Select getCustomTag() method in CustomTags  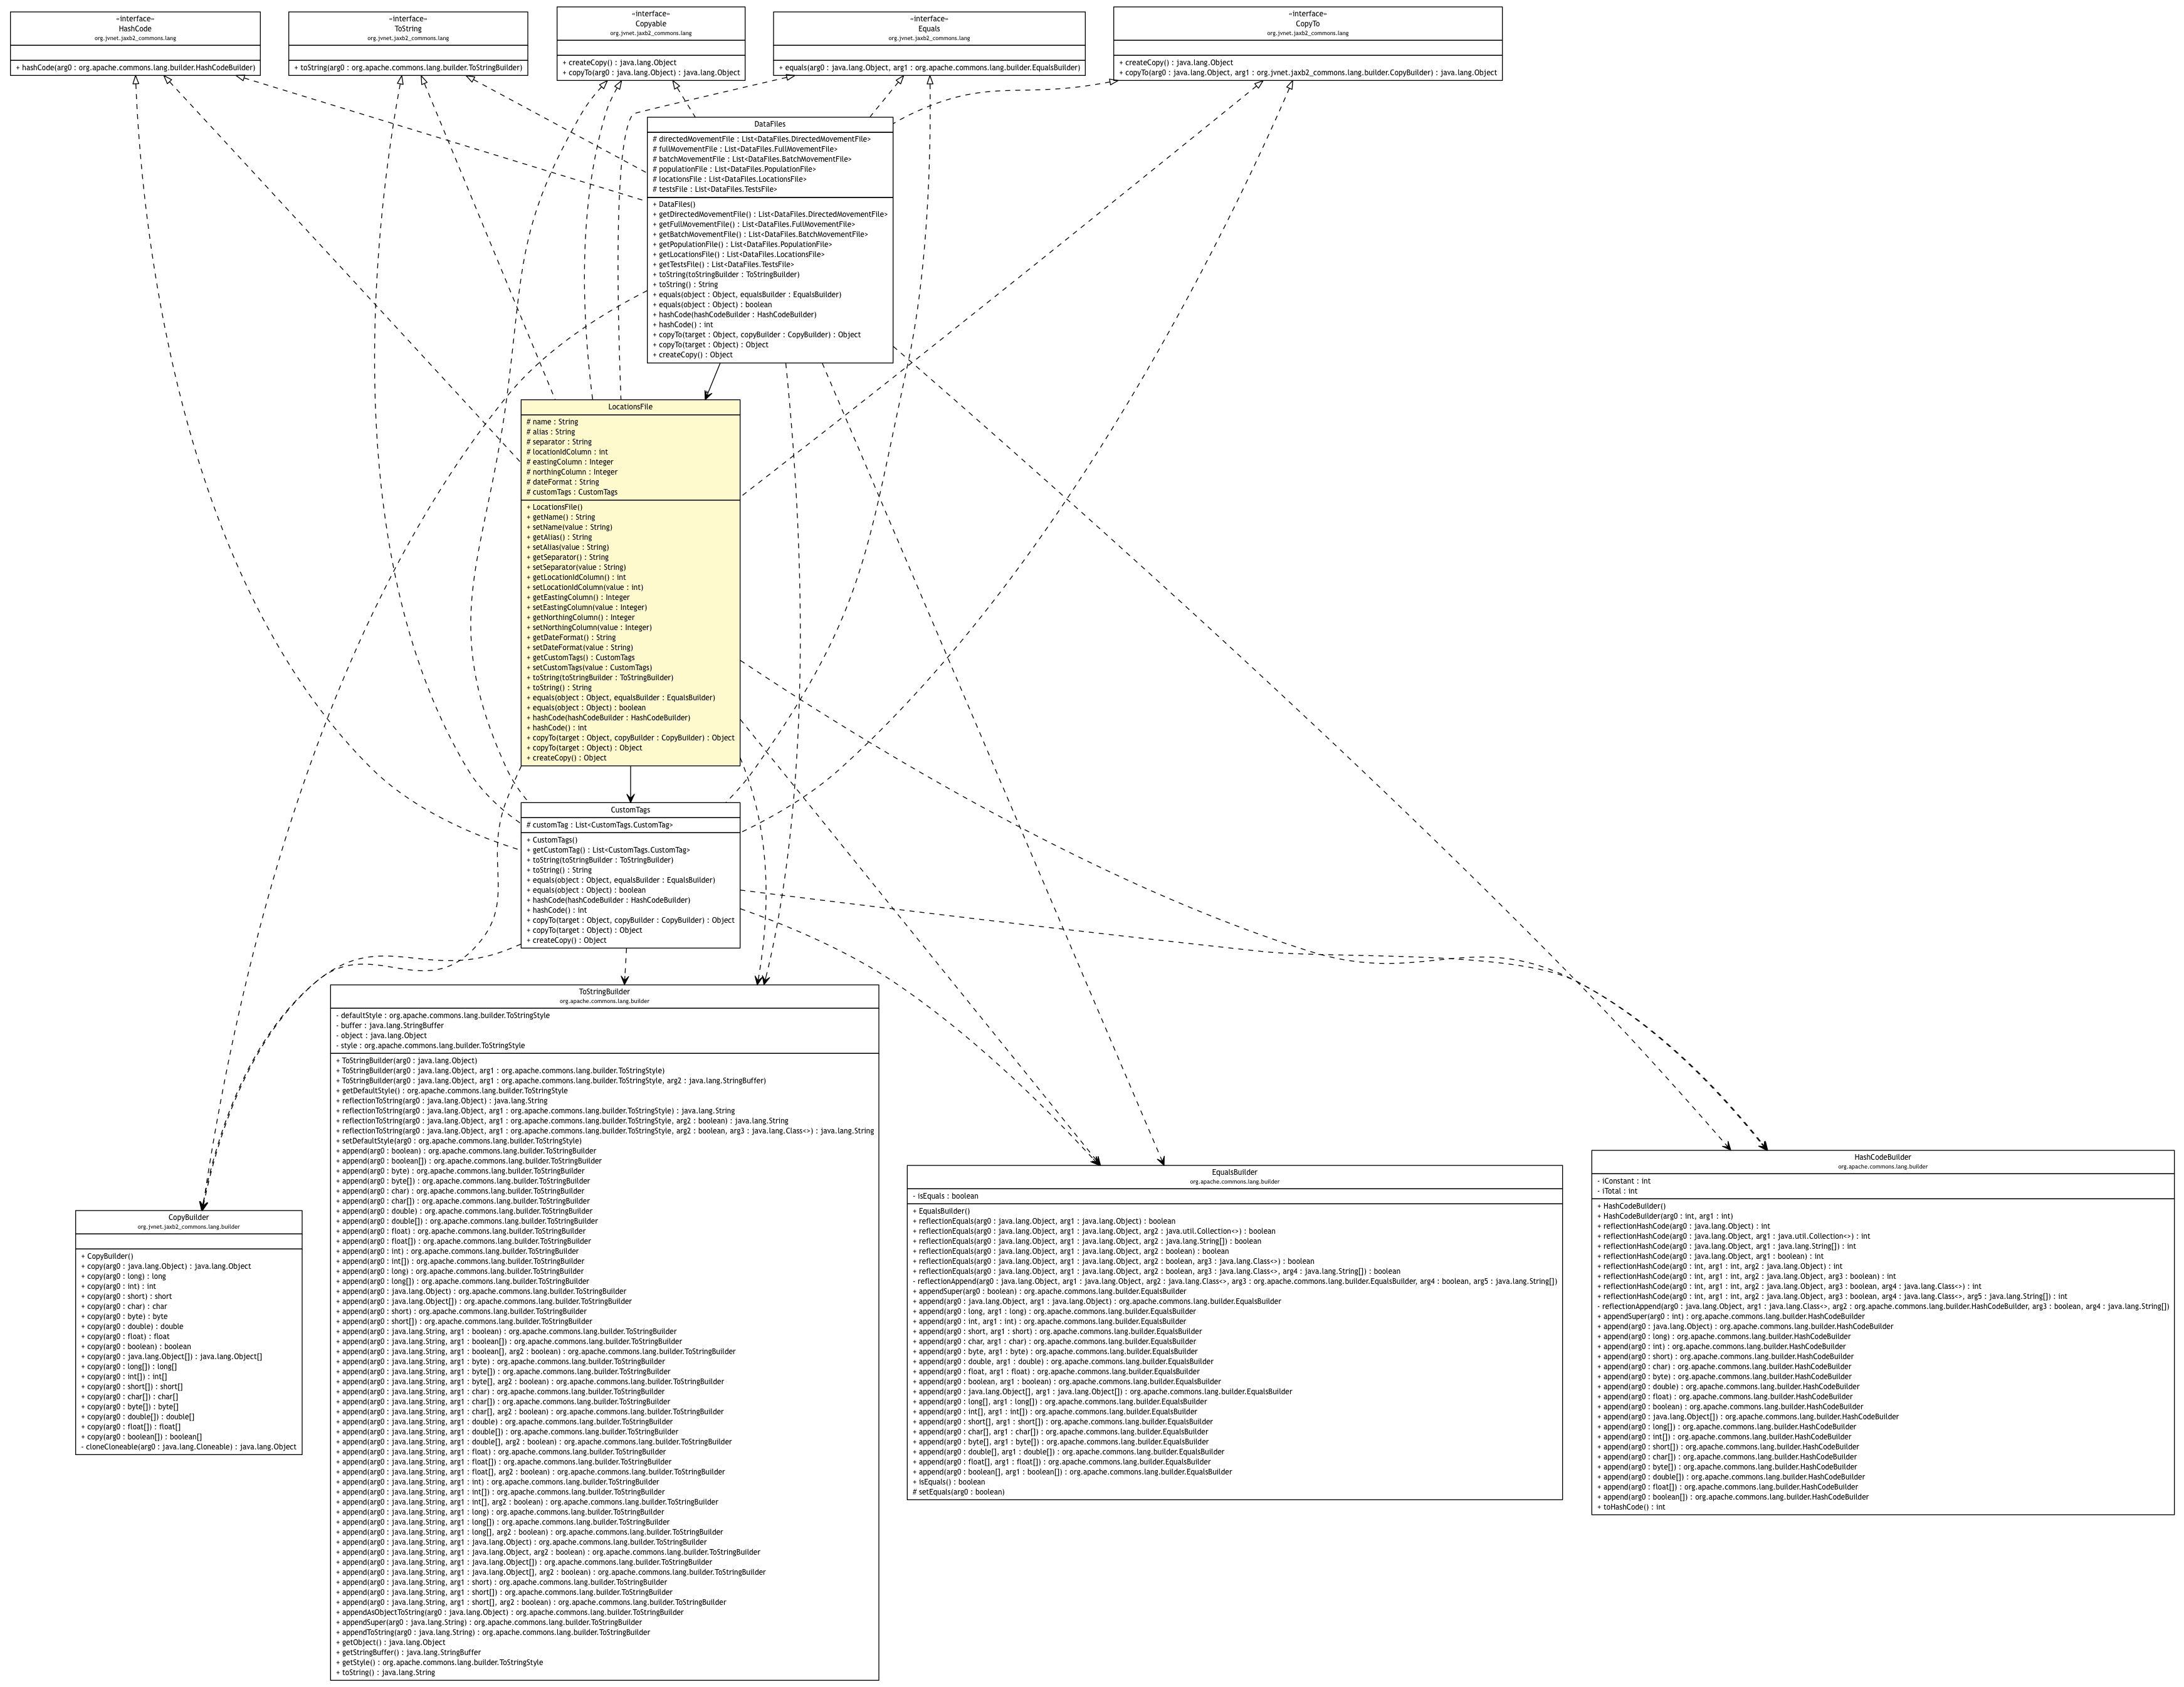pyautogui.click(x=608, y=850)
